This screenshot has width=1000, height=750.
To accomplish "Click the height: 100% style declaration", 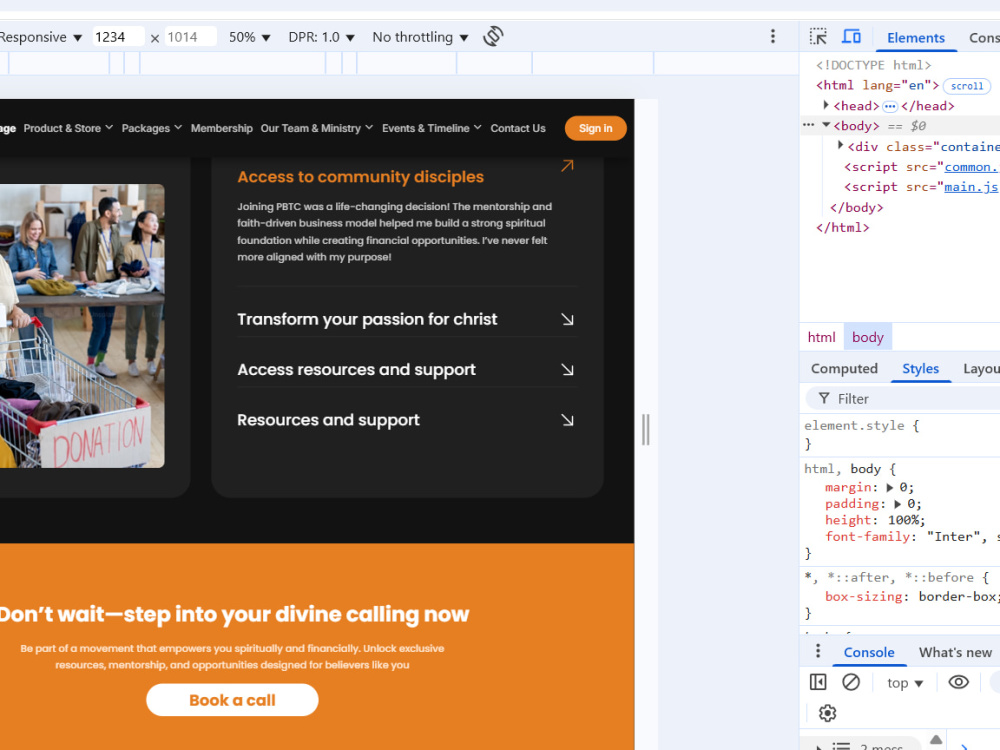I will [x=875, y=520].
